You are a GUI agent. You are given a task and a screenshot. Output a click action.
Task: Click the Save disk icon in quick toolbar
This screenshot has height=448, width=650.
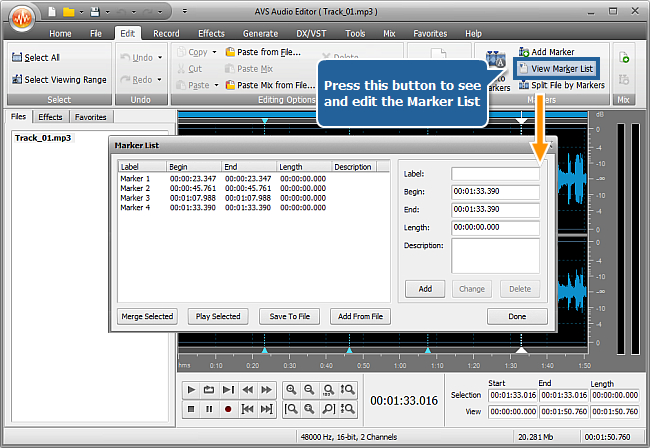pos(95,12)
